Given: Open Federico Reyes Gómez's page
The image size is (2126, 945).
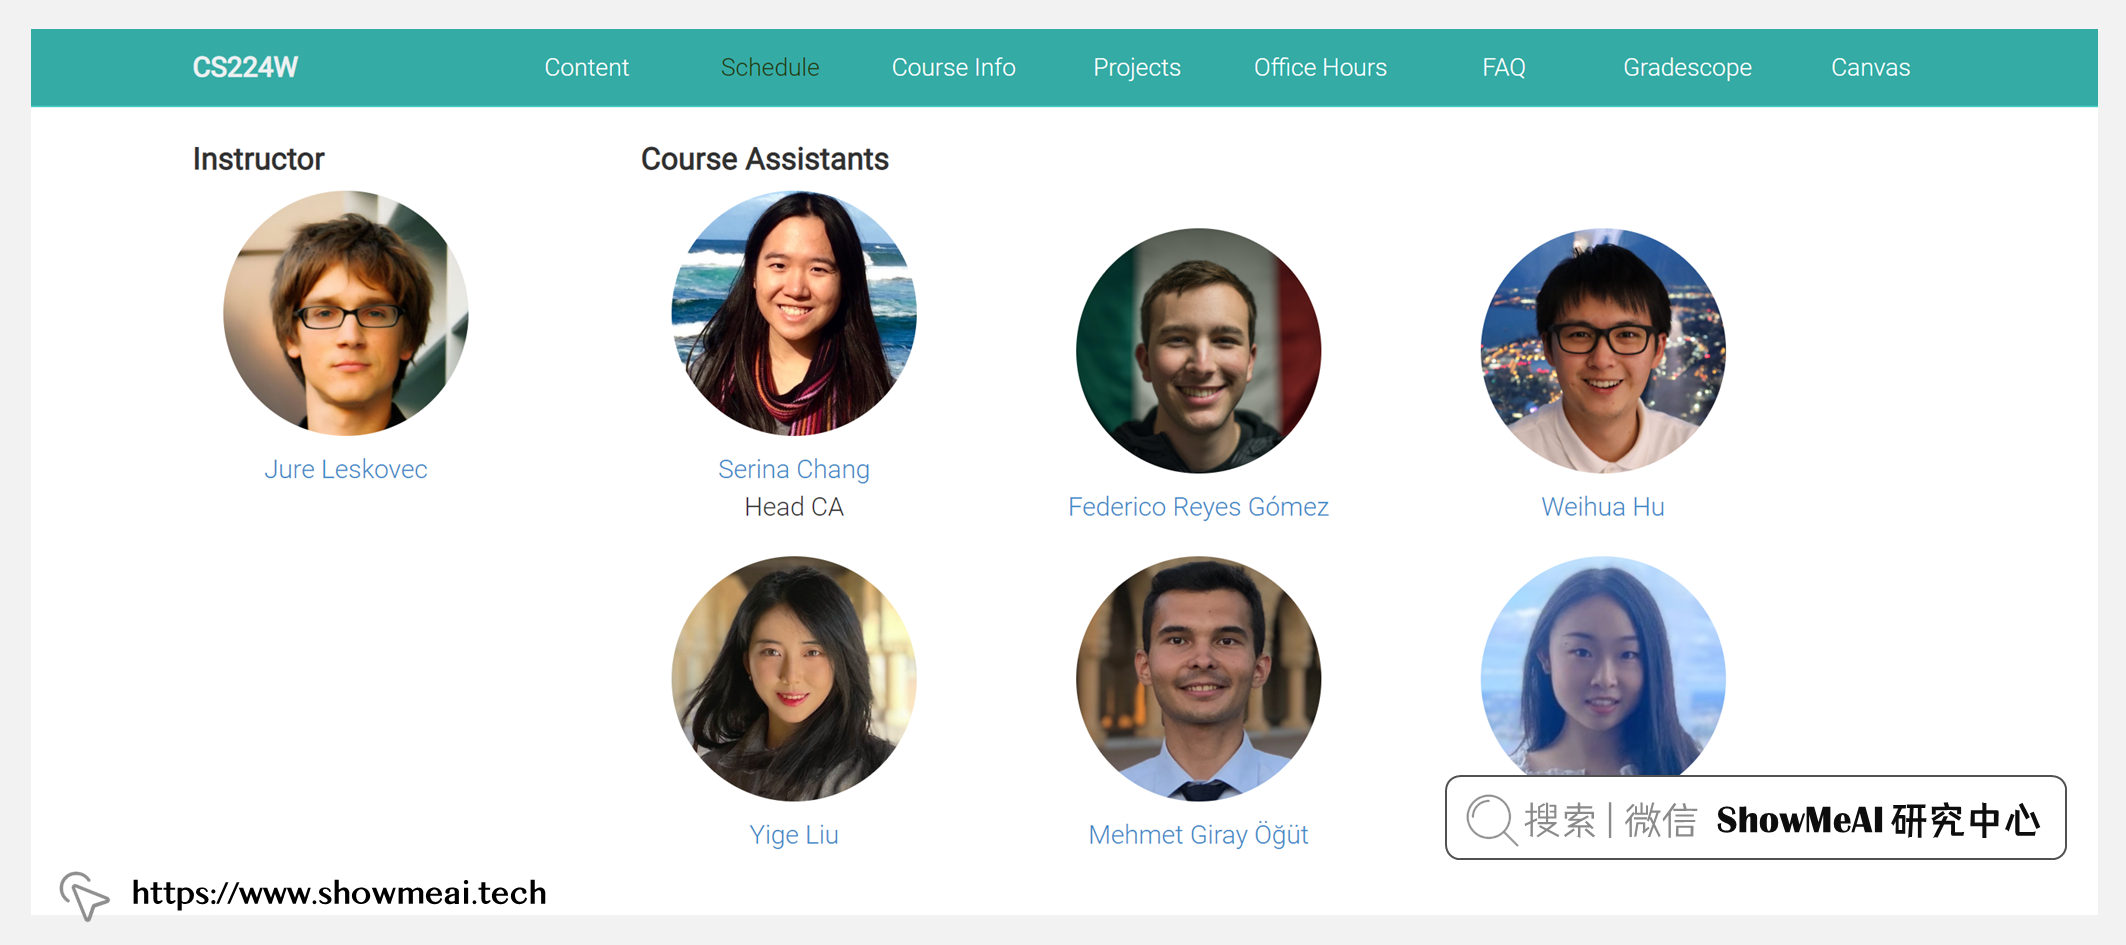Looking at the screenshot, I should (x=1198, y=506).
